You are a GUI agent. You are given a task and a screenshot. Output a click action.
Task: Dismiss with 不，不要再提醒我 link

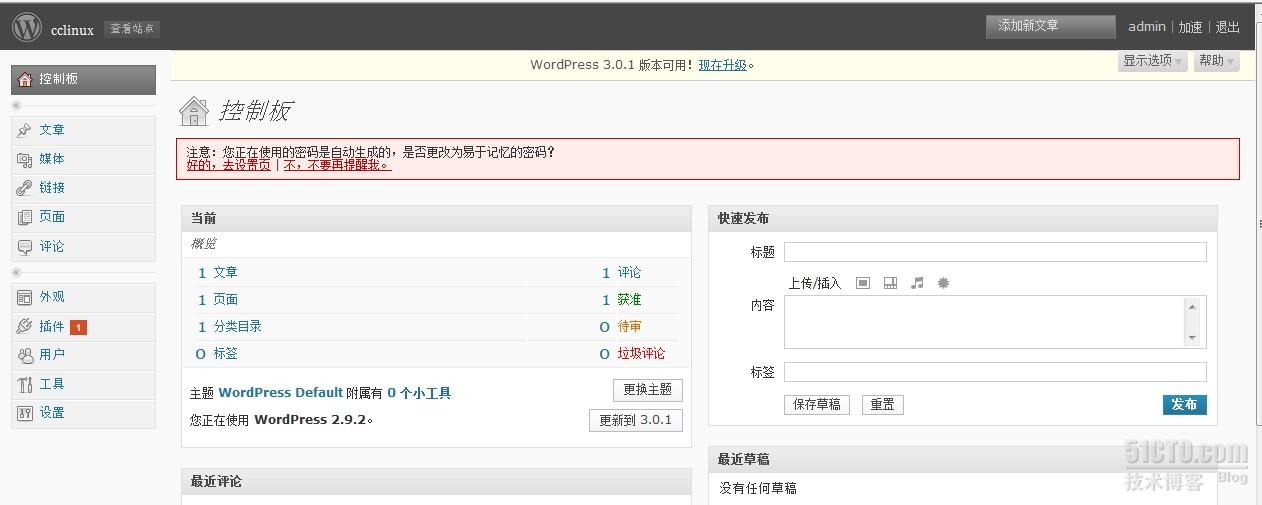click(x=337, y=165)
